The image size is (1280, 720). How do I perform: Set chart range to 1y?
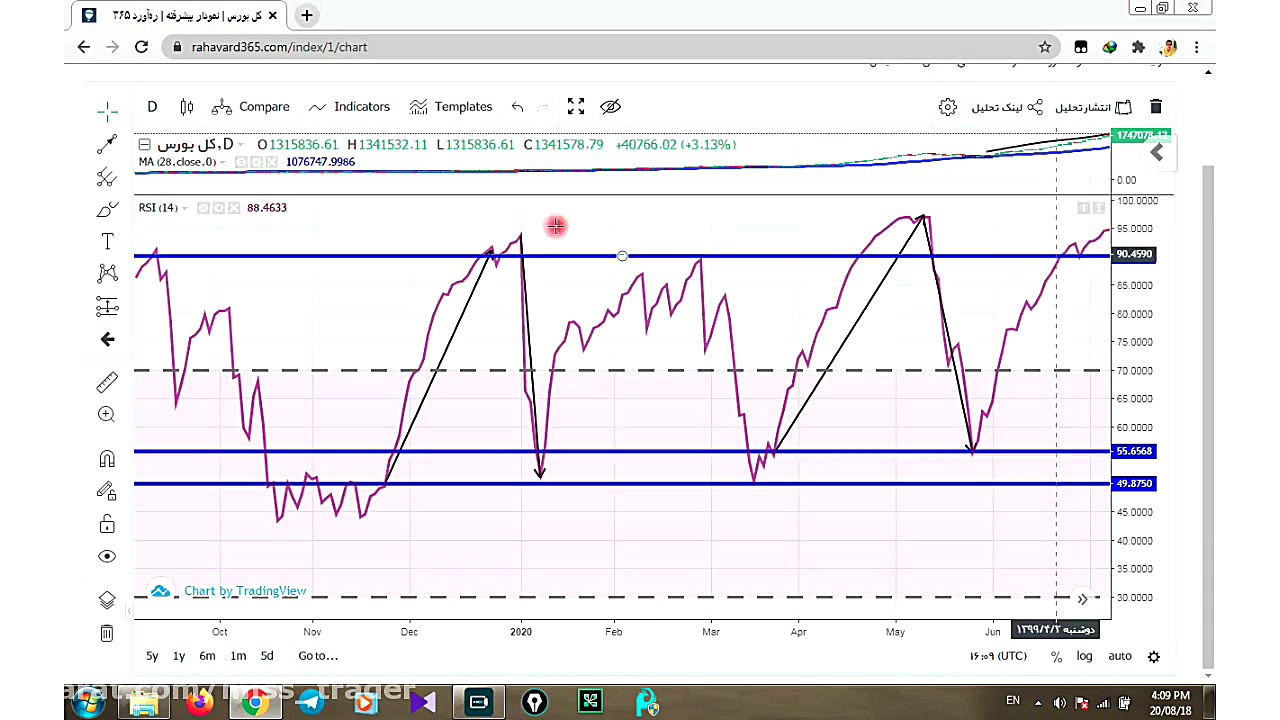coord(179,656)
